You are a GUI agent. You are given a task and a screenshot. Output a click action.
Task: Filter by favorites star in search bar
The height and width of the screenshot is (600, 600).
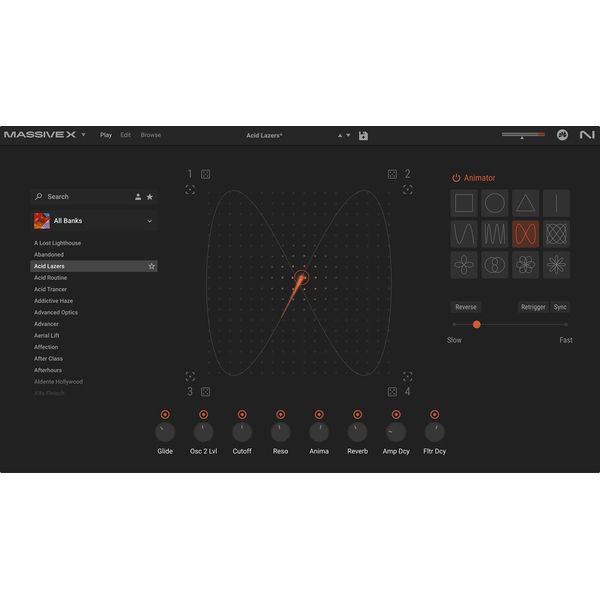click(150, 197)
